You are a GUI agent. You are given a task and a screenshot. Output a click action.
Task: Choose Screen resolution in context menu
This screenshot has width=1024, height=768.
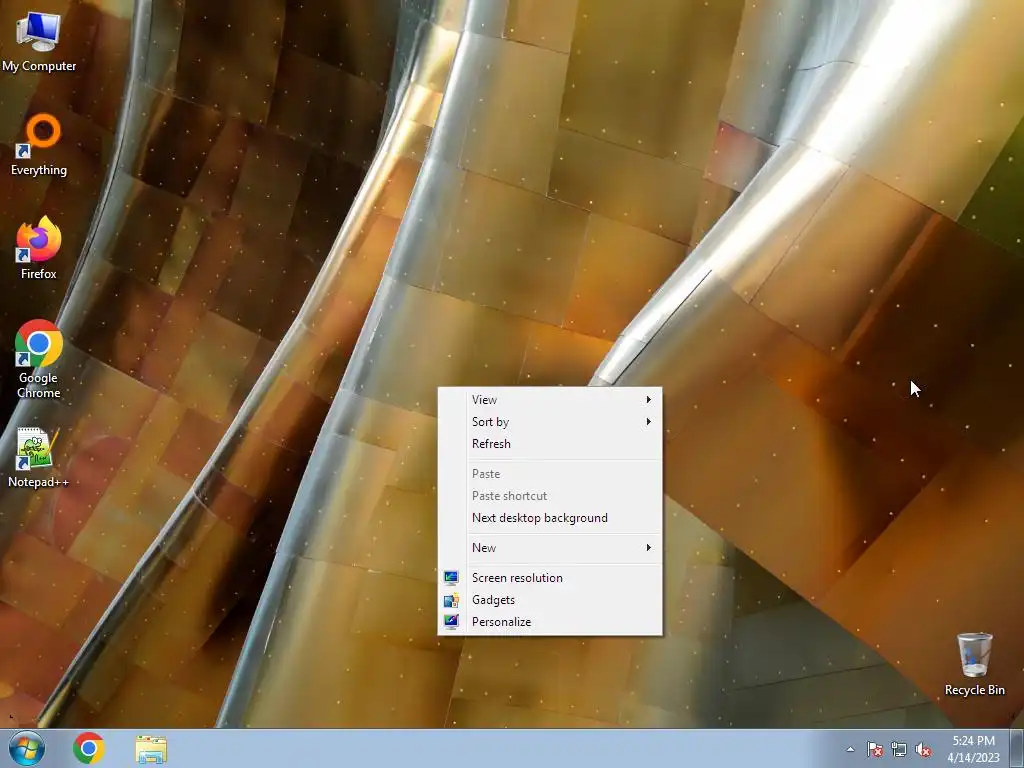(550, 578)
